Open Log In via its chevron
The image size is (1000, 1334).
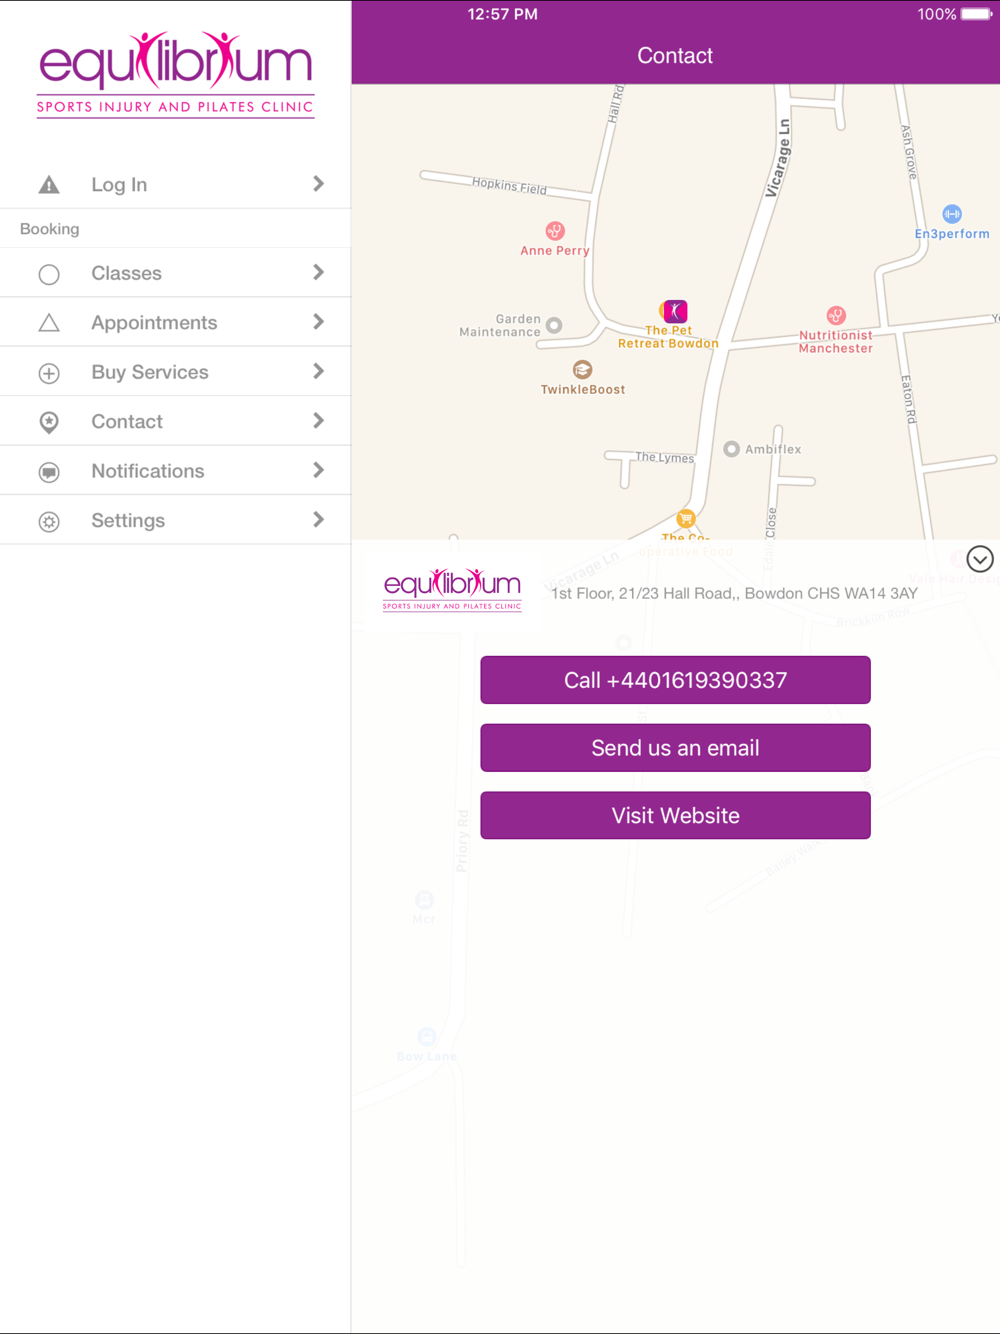(x=318, y=184)
